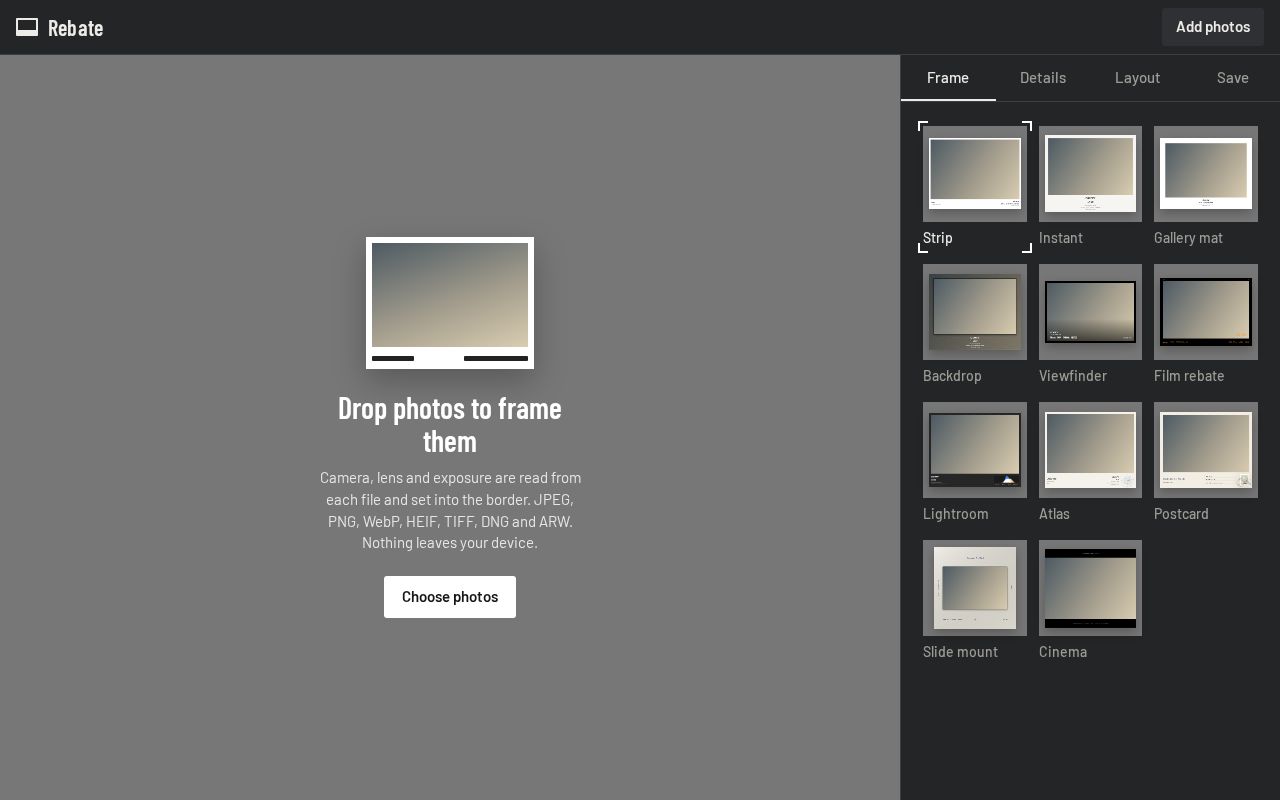The width and height of the screenshot is (1280, 800).
Task: Select the Strip frame thumbnail
Action: point(975,174)
